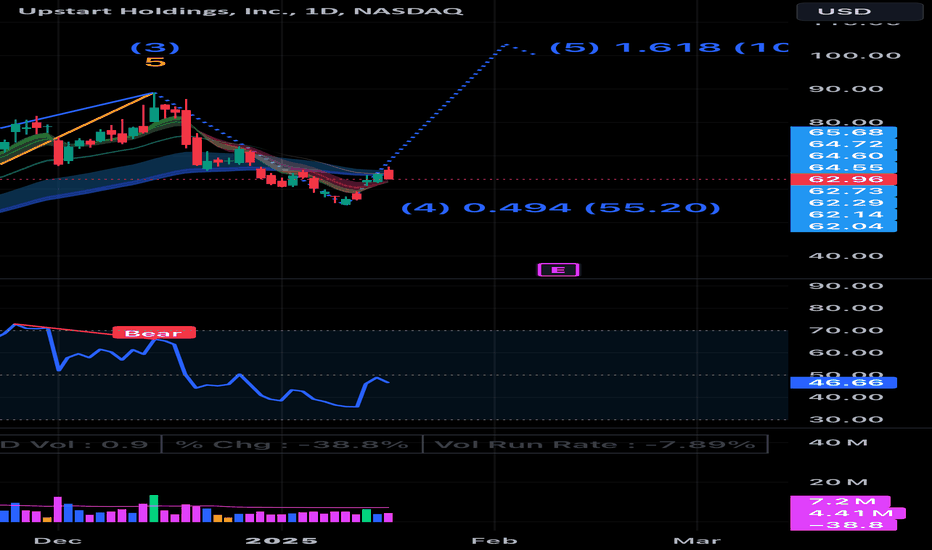This screenshot has width=932, height=550.
Task: Click the '(5) 1.618' projection label
Action: pos(669,48)
